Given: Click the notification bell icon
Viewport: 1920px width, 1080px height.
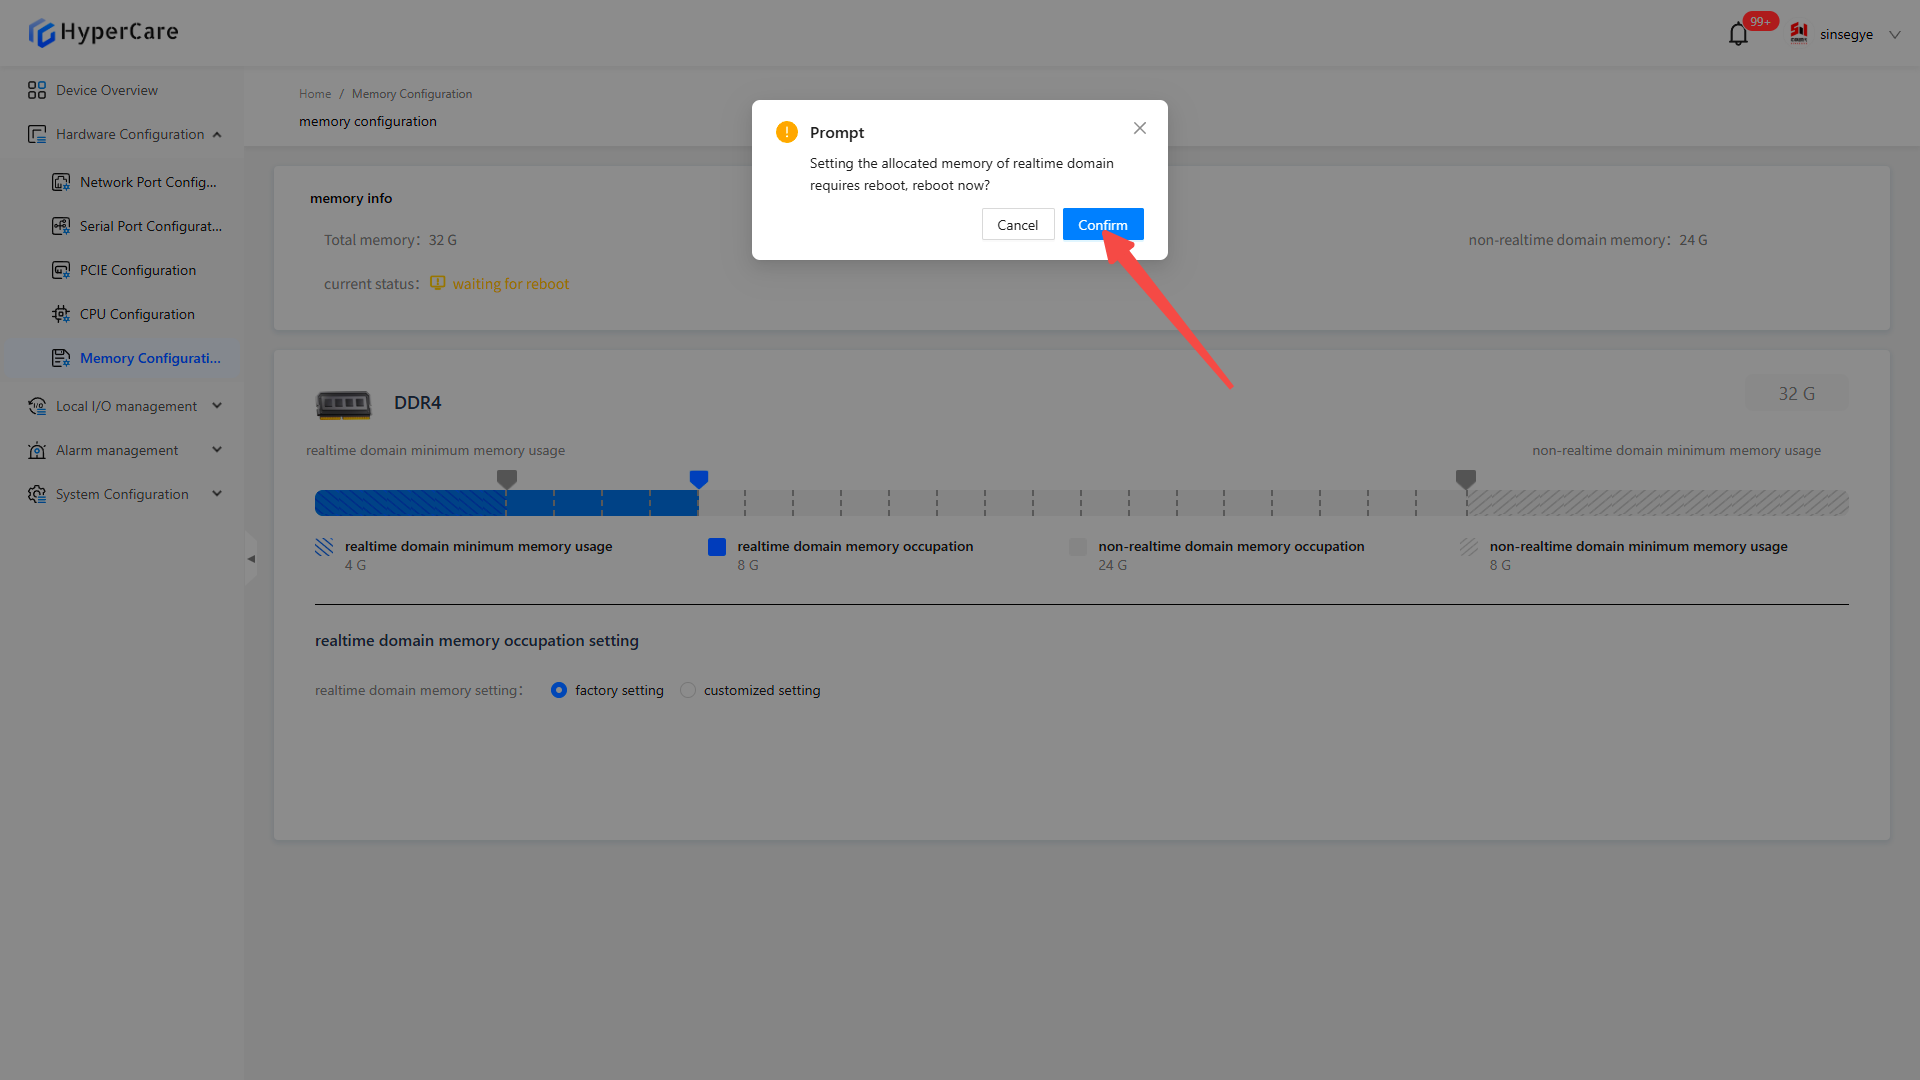Looking at the screenshot, I should (1738, 34).
